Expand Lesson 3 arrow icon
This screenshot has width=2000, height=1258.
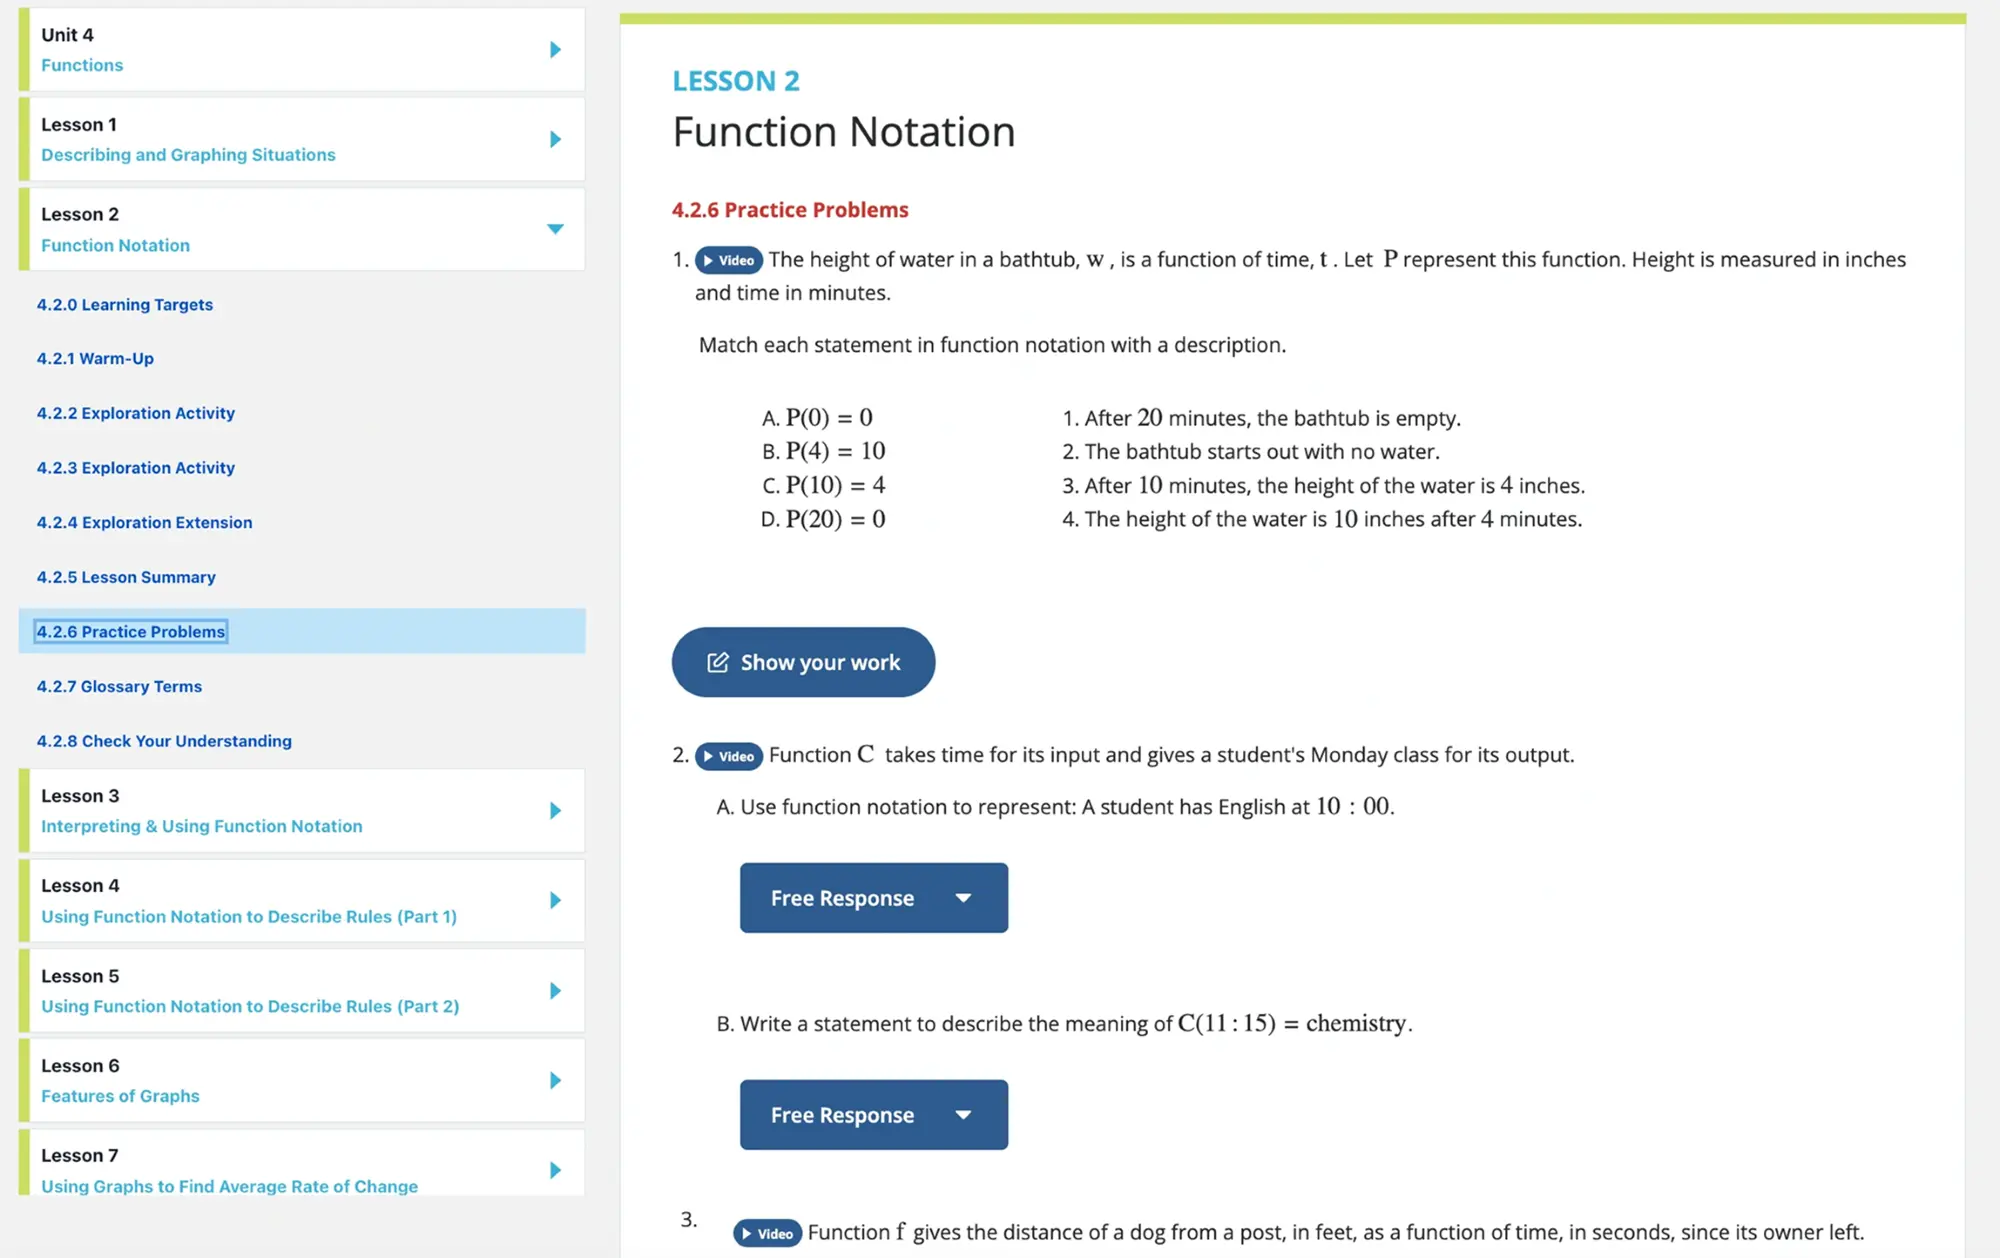pos(555,811)
